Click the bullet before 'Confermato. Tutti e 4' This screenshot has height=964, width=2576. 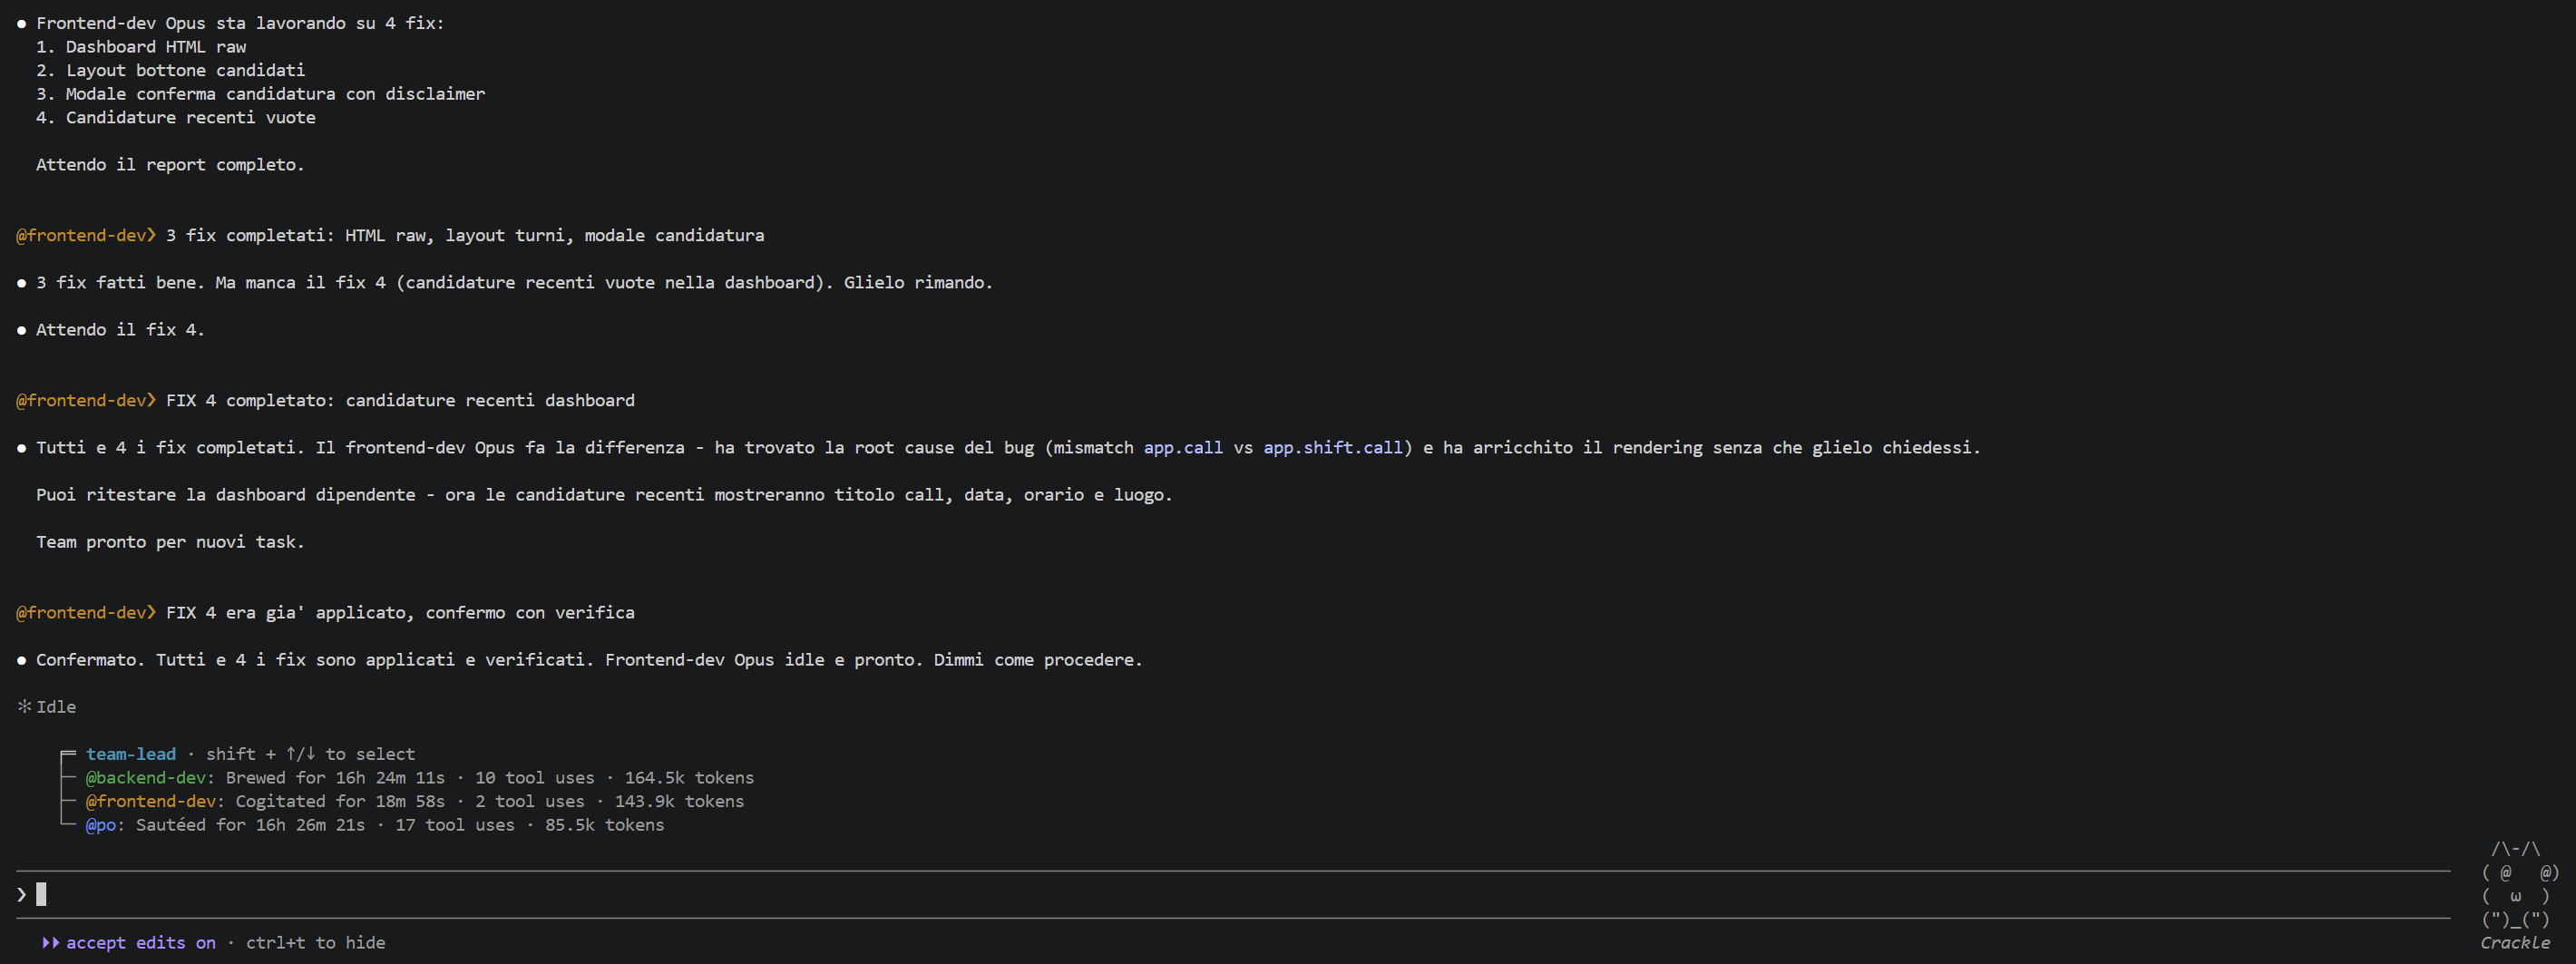21,660
